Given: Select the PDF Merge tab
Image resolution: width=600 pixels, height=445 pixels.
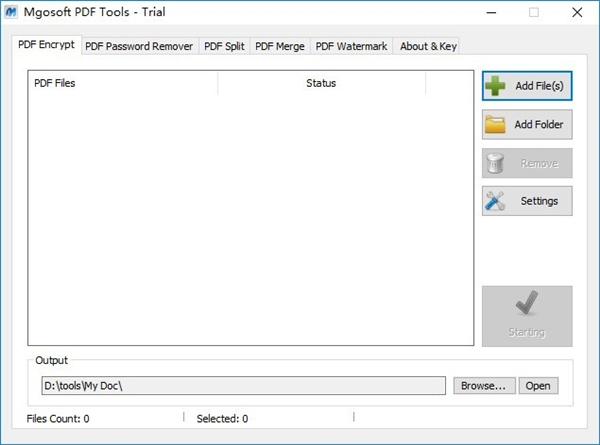Looking at the screenshot, I should 280,46.
